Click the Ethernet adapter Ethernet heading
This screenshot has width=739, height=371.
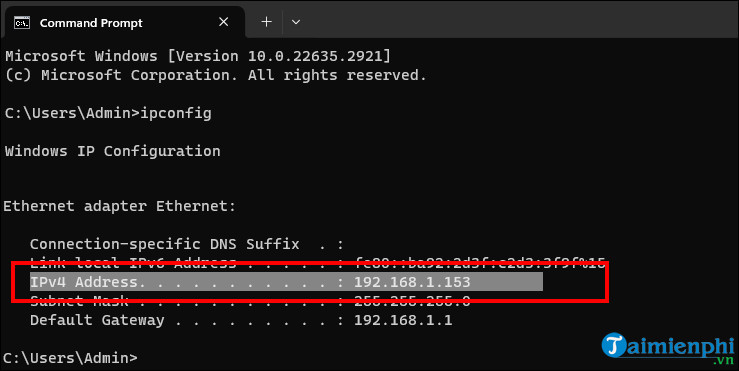120,206
